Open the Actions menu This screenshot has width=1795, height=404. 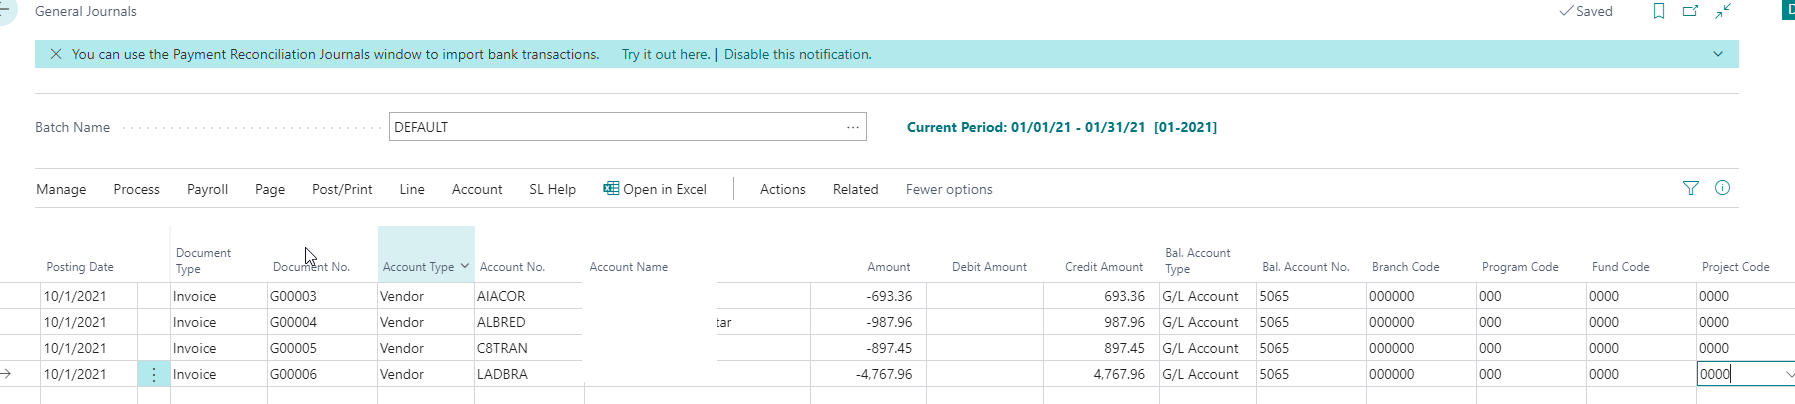click(783, 189)
